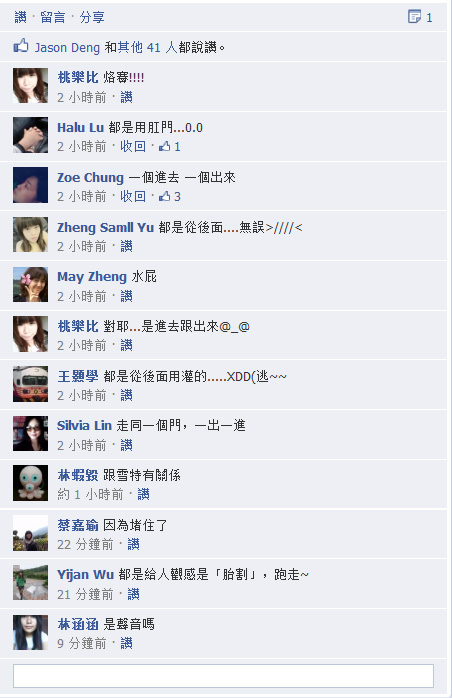Like Silvia Lin's comment
This screenshot has width=452, height=698.
tap(126, 445)
